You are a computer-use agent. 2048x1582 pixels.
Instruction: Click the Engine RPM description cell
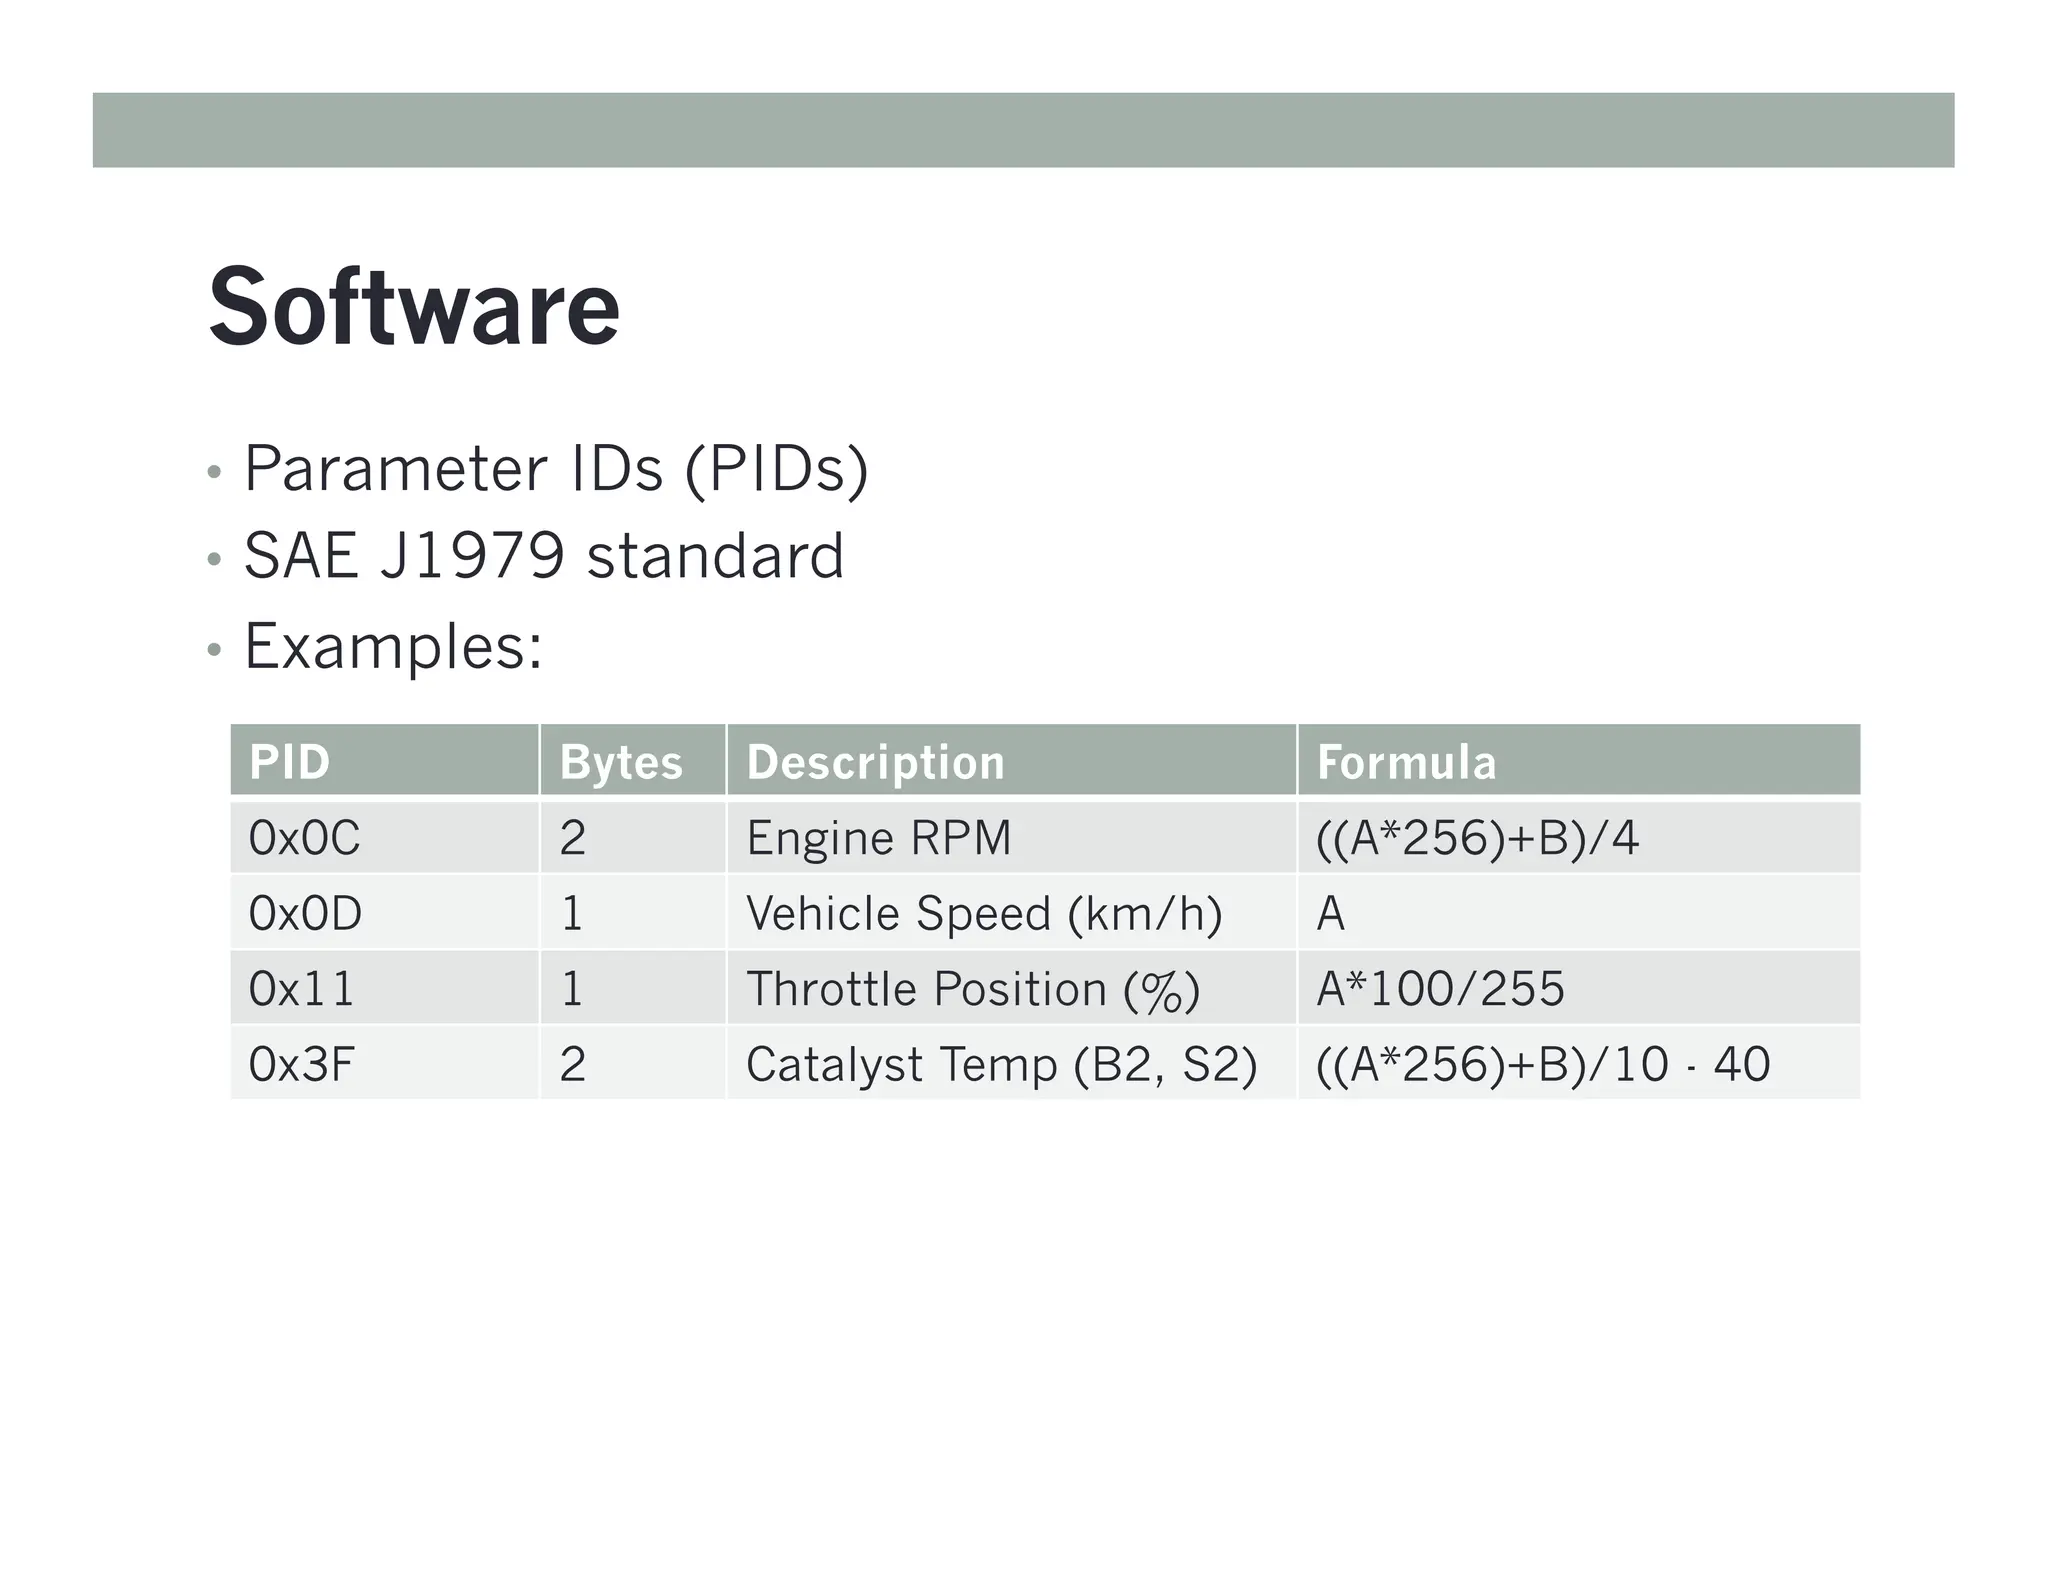click(878, 838)
